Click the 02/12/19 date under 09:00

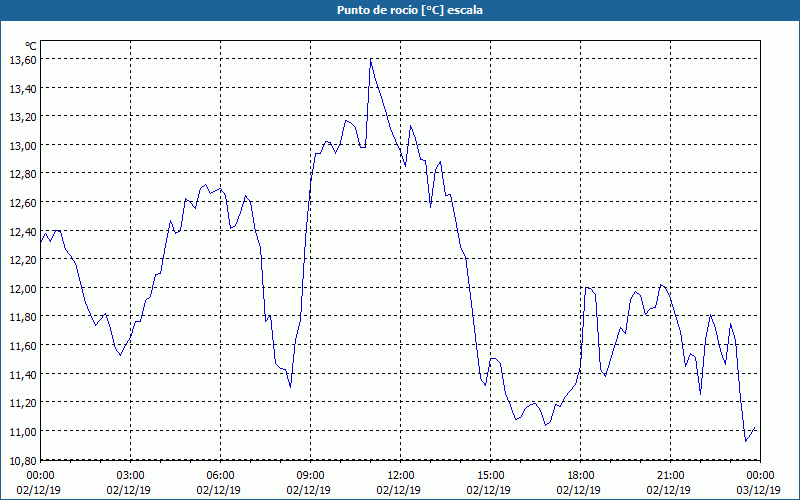(x=308, y=490)
